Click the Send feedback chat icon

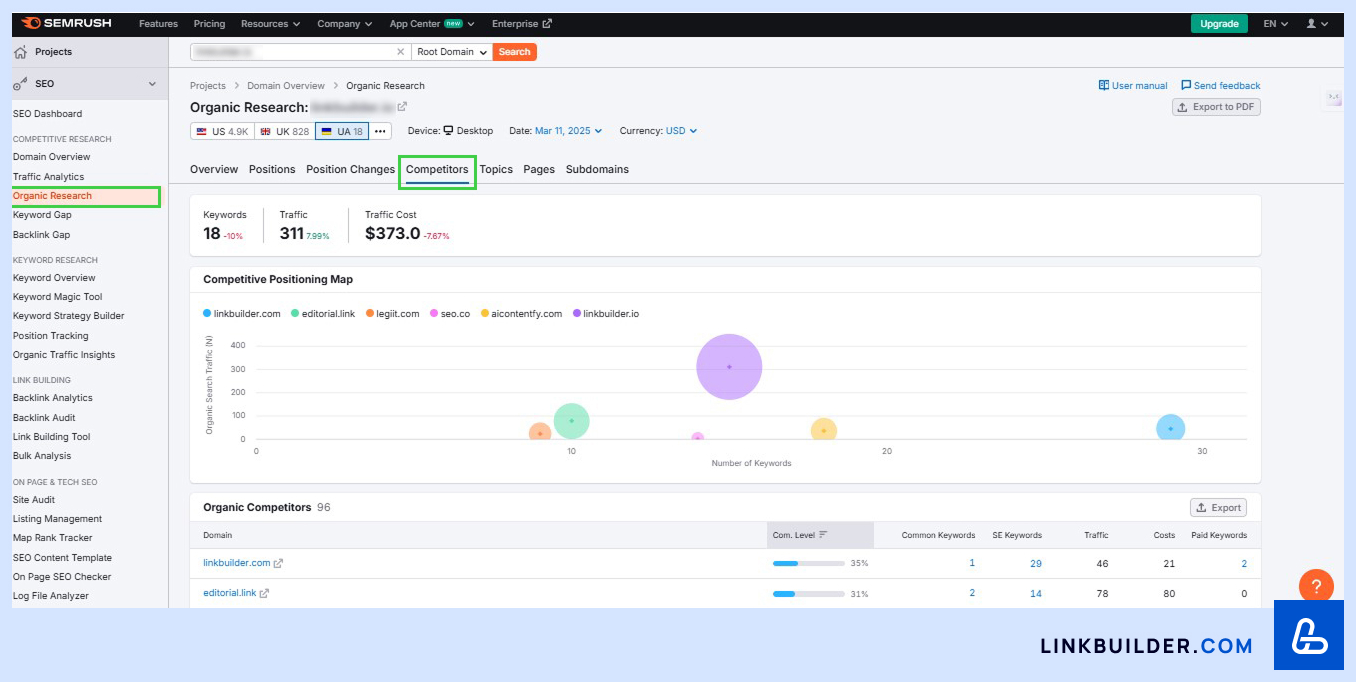[x=1186, y=86]
